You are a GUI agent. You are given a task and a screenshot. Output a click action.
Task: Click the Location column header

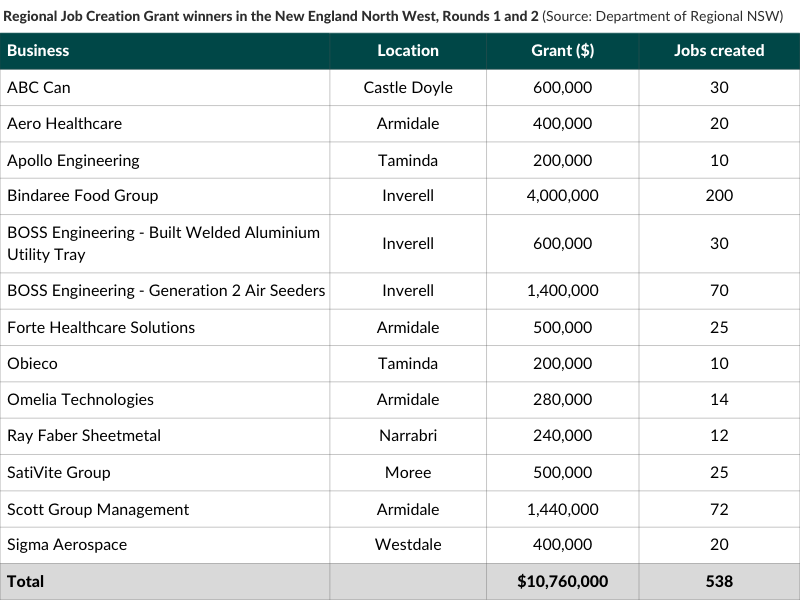click(x=408, y=50)
